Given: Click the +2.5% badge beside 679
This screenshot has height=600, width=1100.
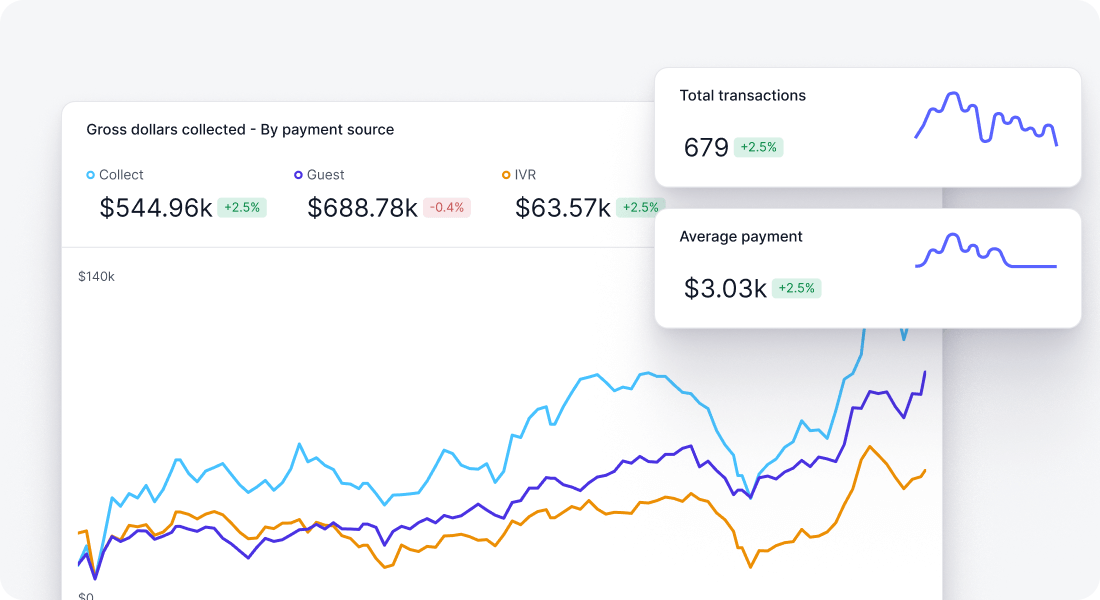Looking at the screenshot, I should [758, 147].
